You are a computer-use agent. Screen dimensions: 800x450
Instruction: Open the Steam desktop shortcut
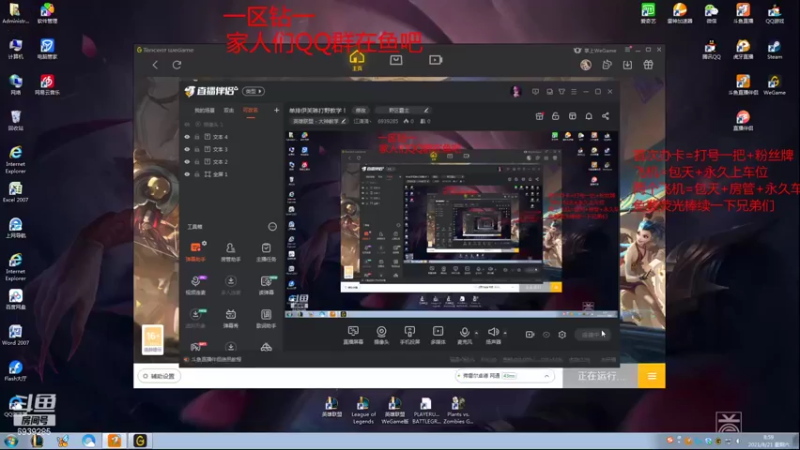(x=774, y=50)
